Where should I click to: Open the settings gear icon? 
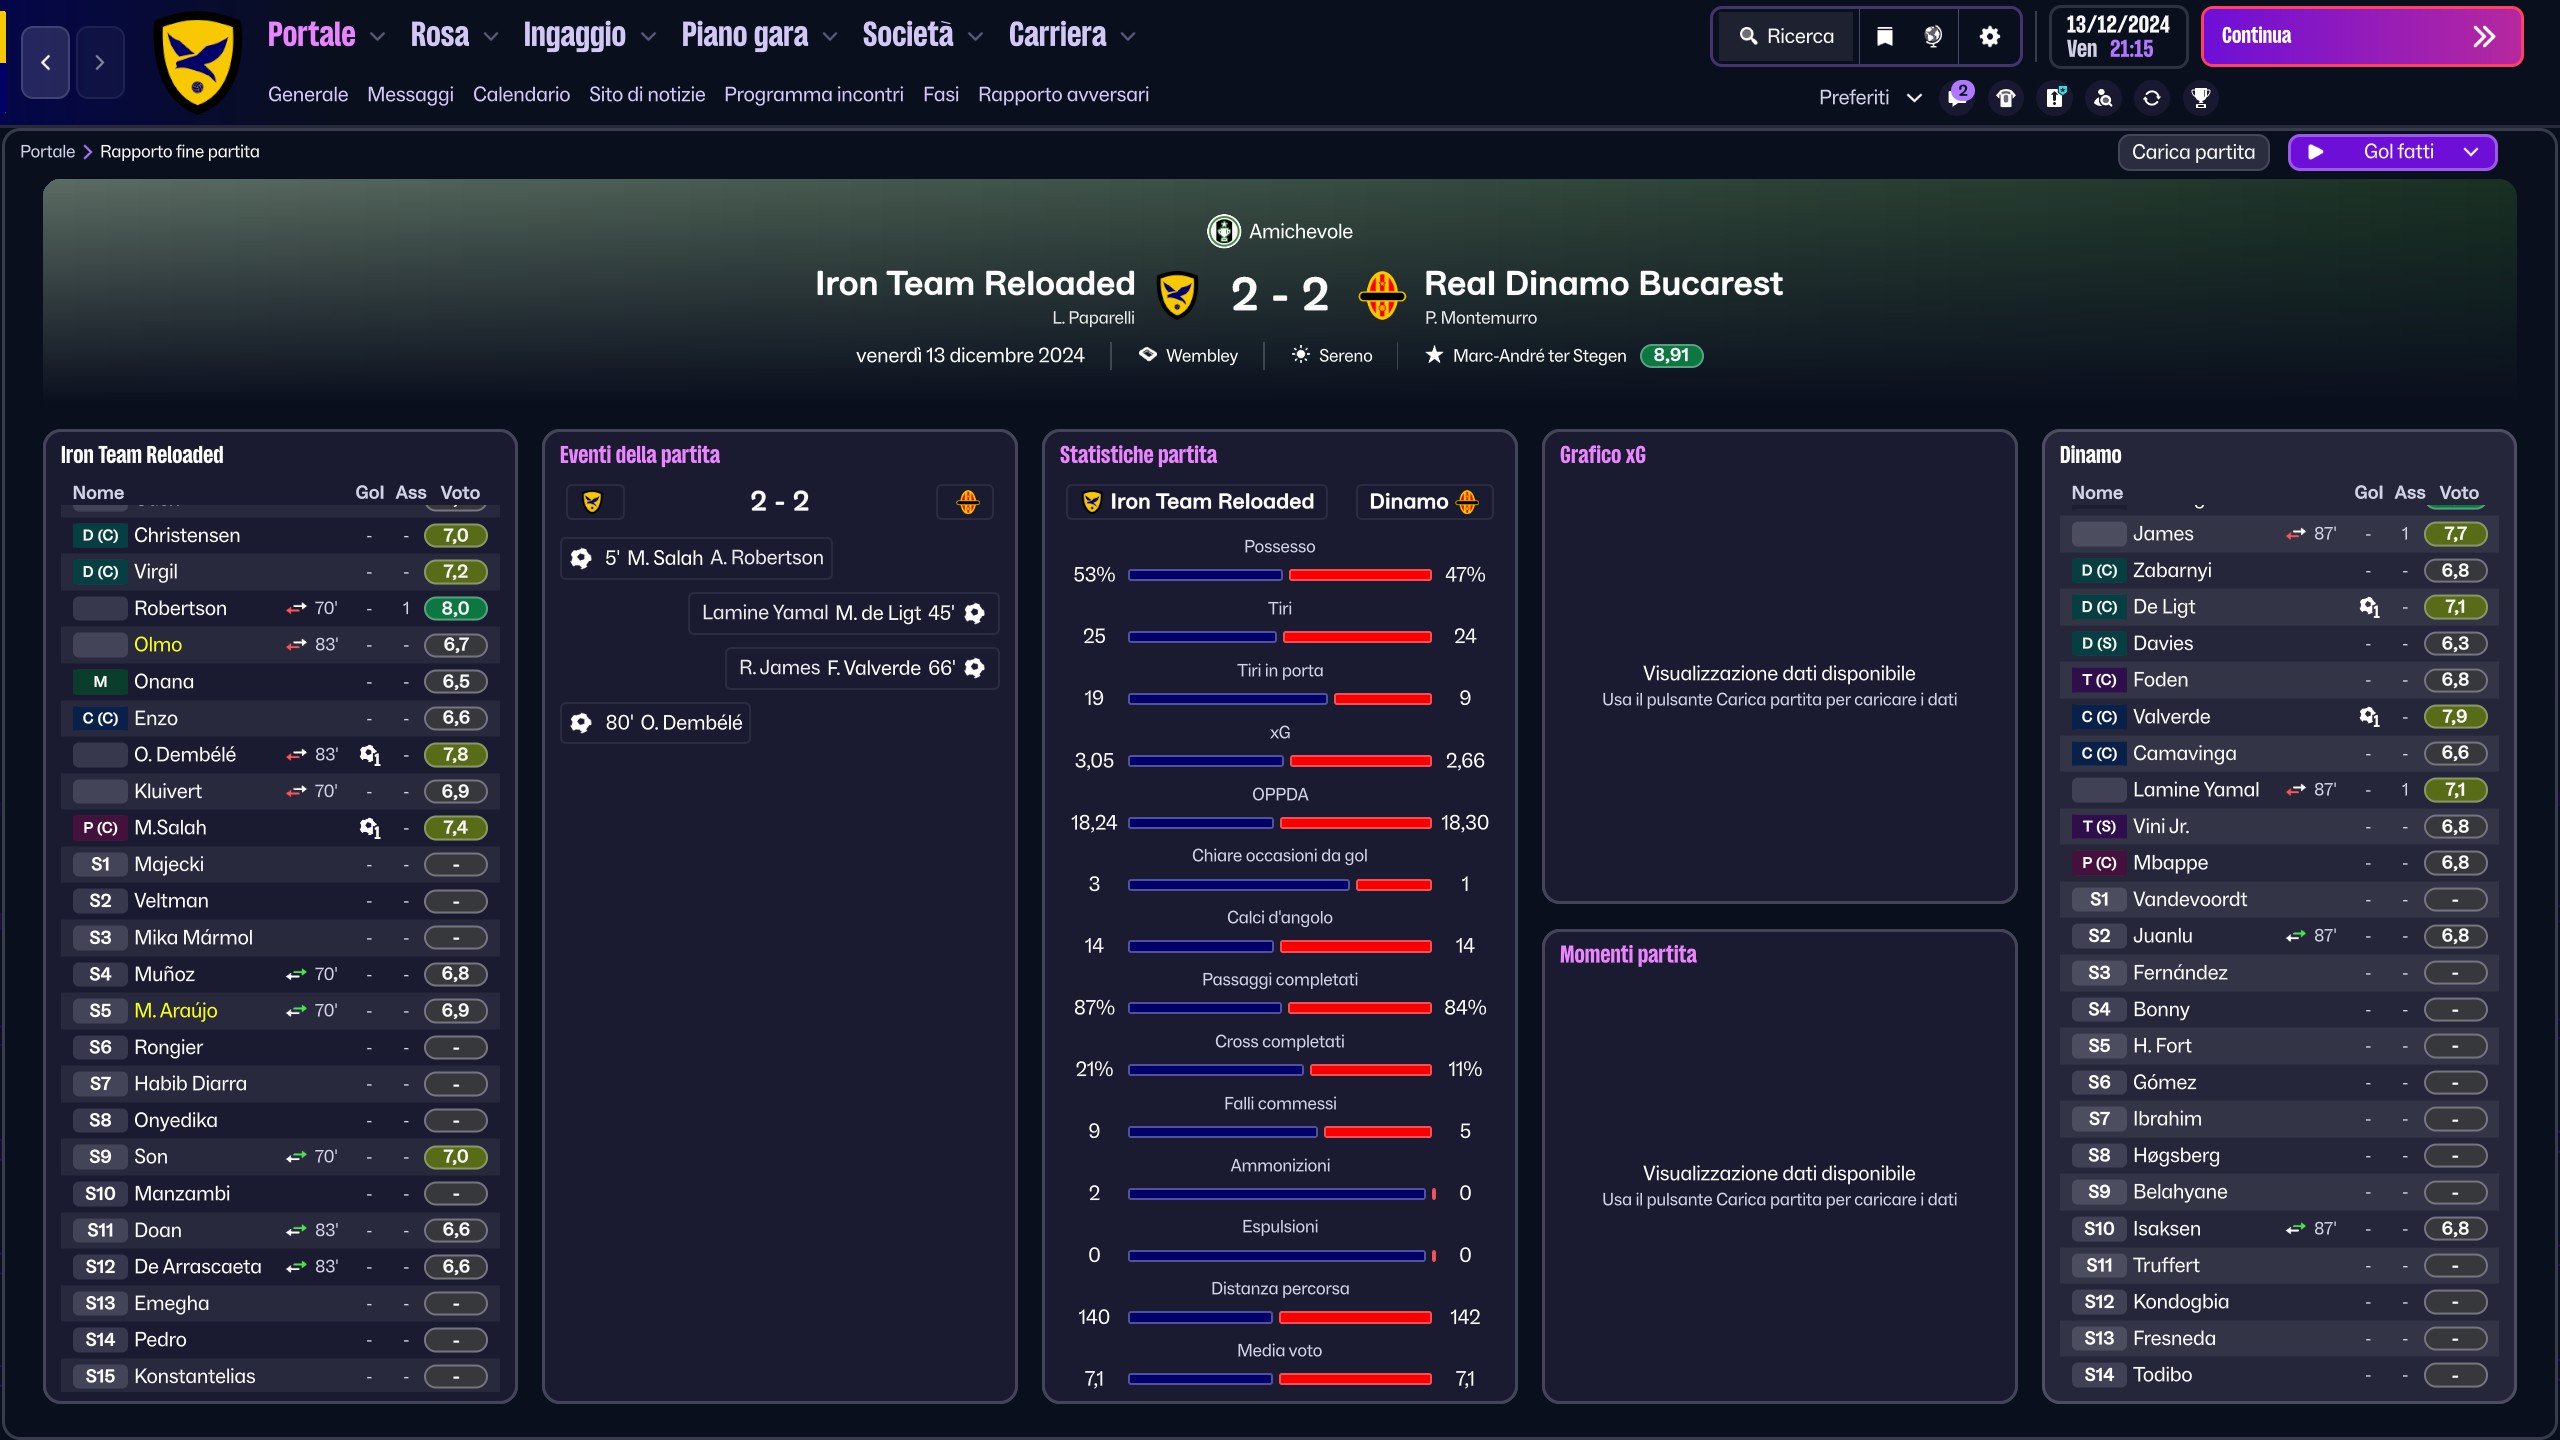pos(1989,37)
